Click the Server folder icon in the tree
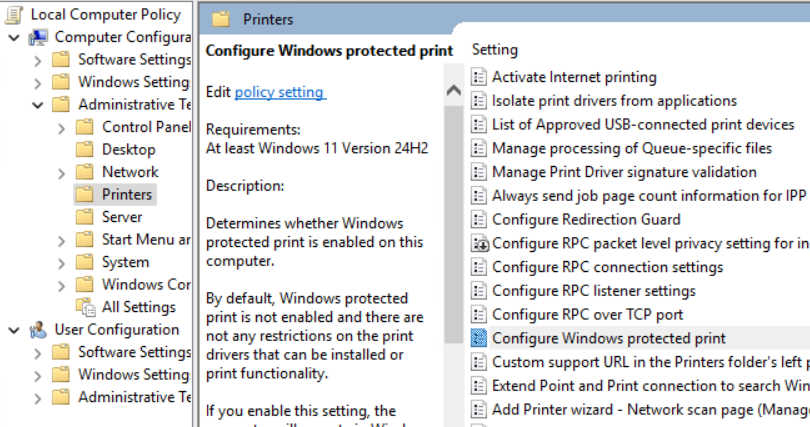The image size is (810, 427). click(85, 217)
